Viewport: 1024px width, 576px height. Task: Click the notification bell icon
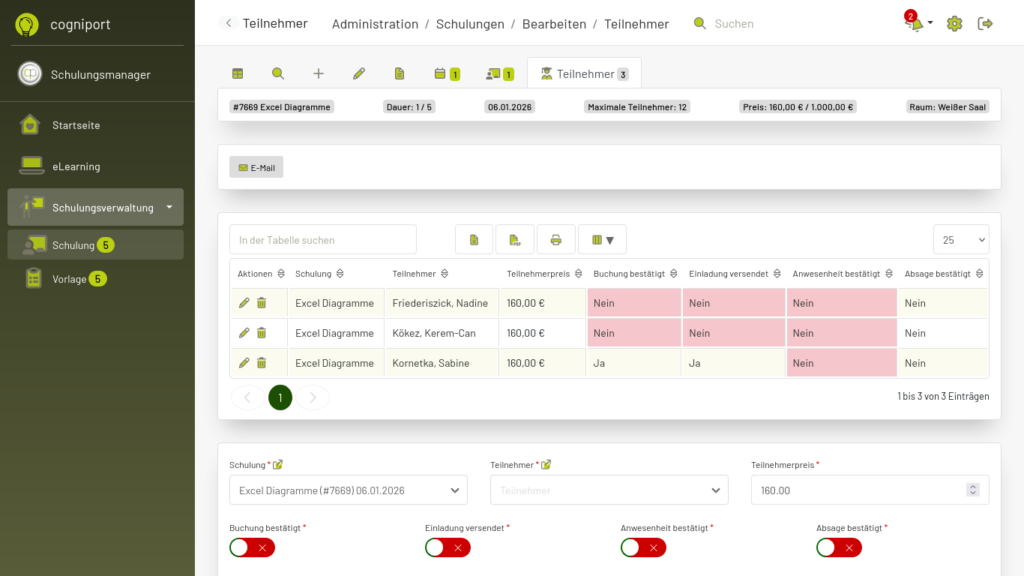click(914, 24)
